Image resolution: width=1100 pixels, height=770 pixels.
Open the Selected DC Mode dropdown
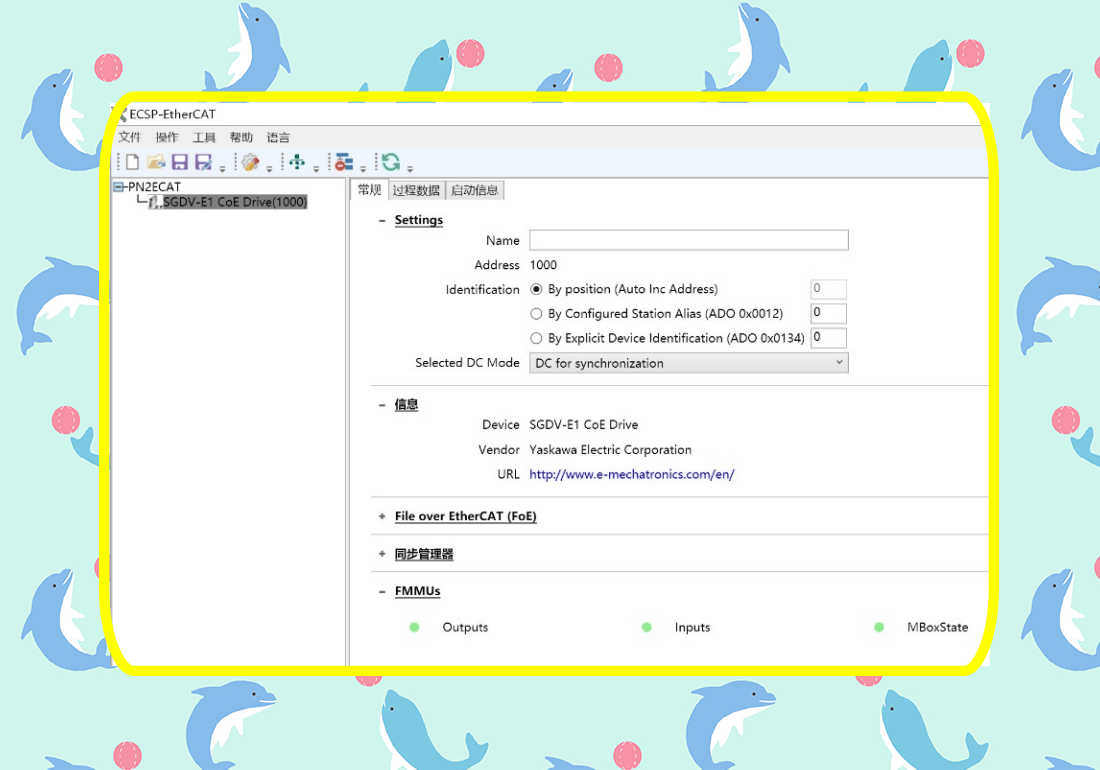pyautogui.click(x=688, y=363)
